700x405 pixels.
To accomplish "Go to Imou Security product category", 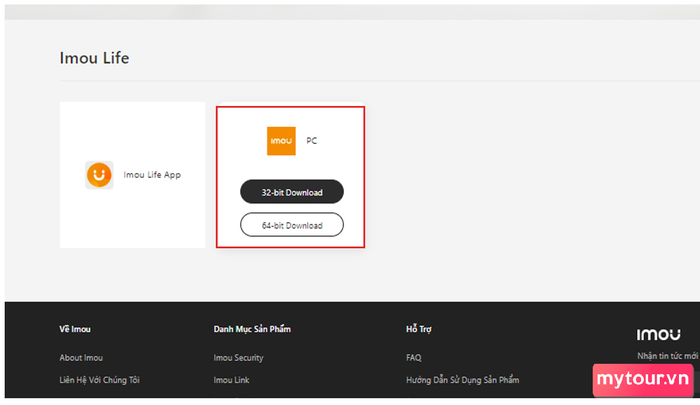I will [238, 358].
